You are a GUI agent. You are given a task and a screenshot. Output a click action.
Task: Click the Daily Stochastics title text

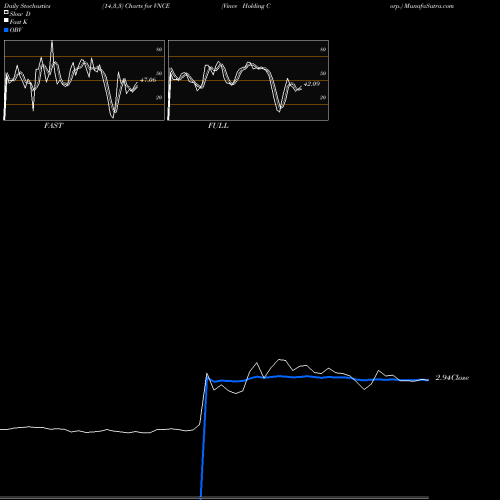27,6
